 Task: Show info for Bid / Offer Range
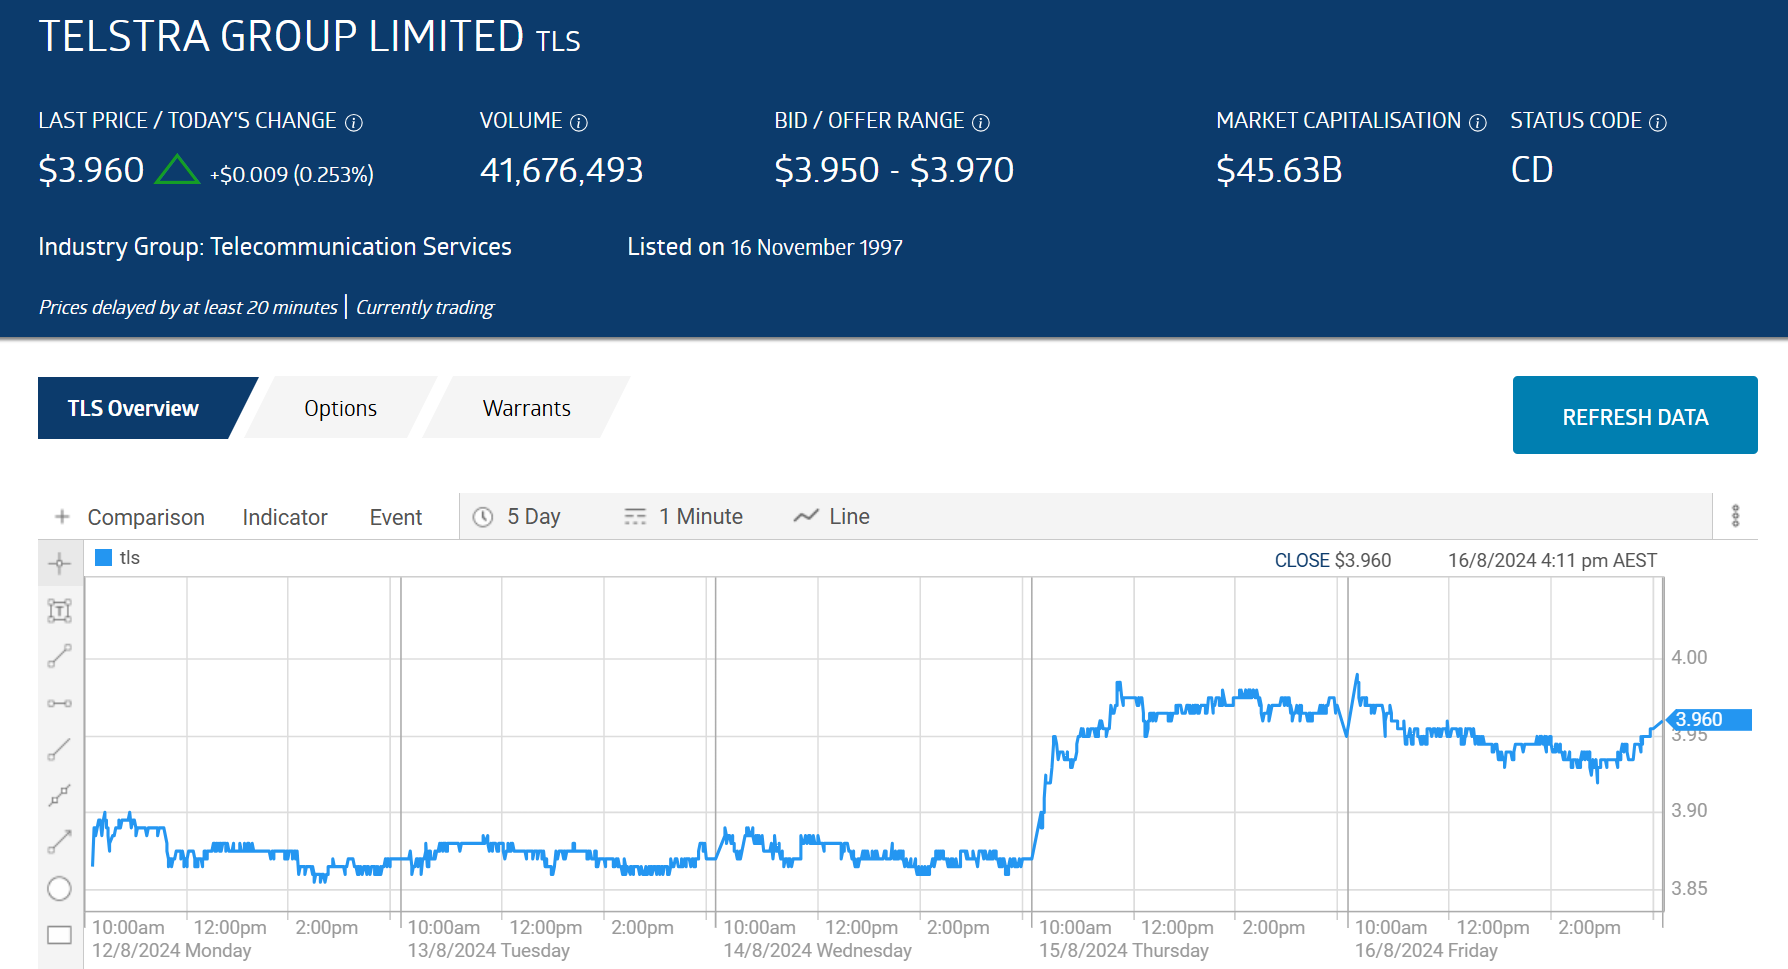981,122
